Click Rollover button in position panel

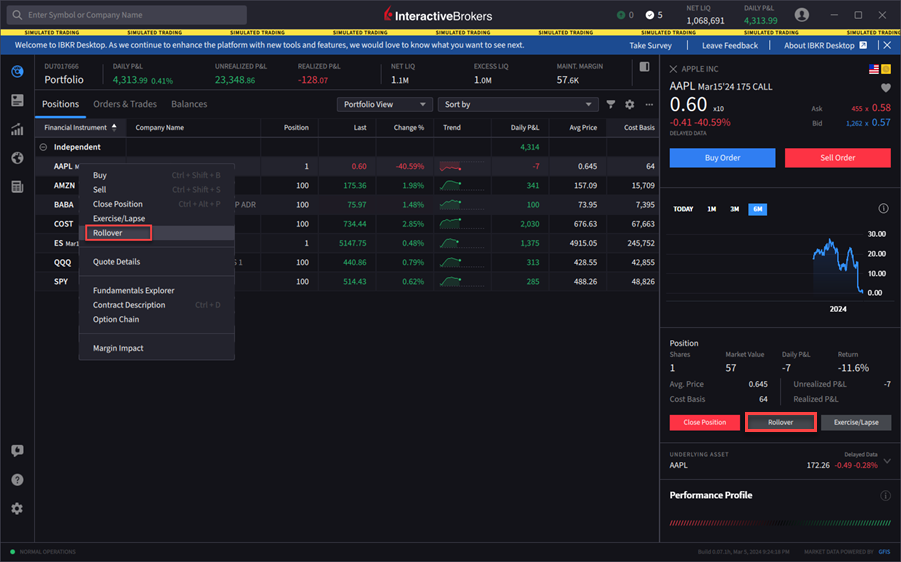(780, 422)
